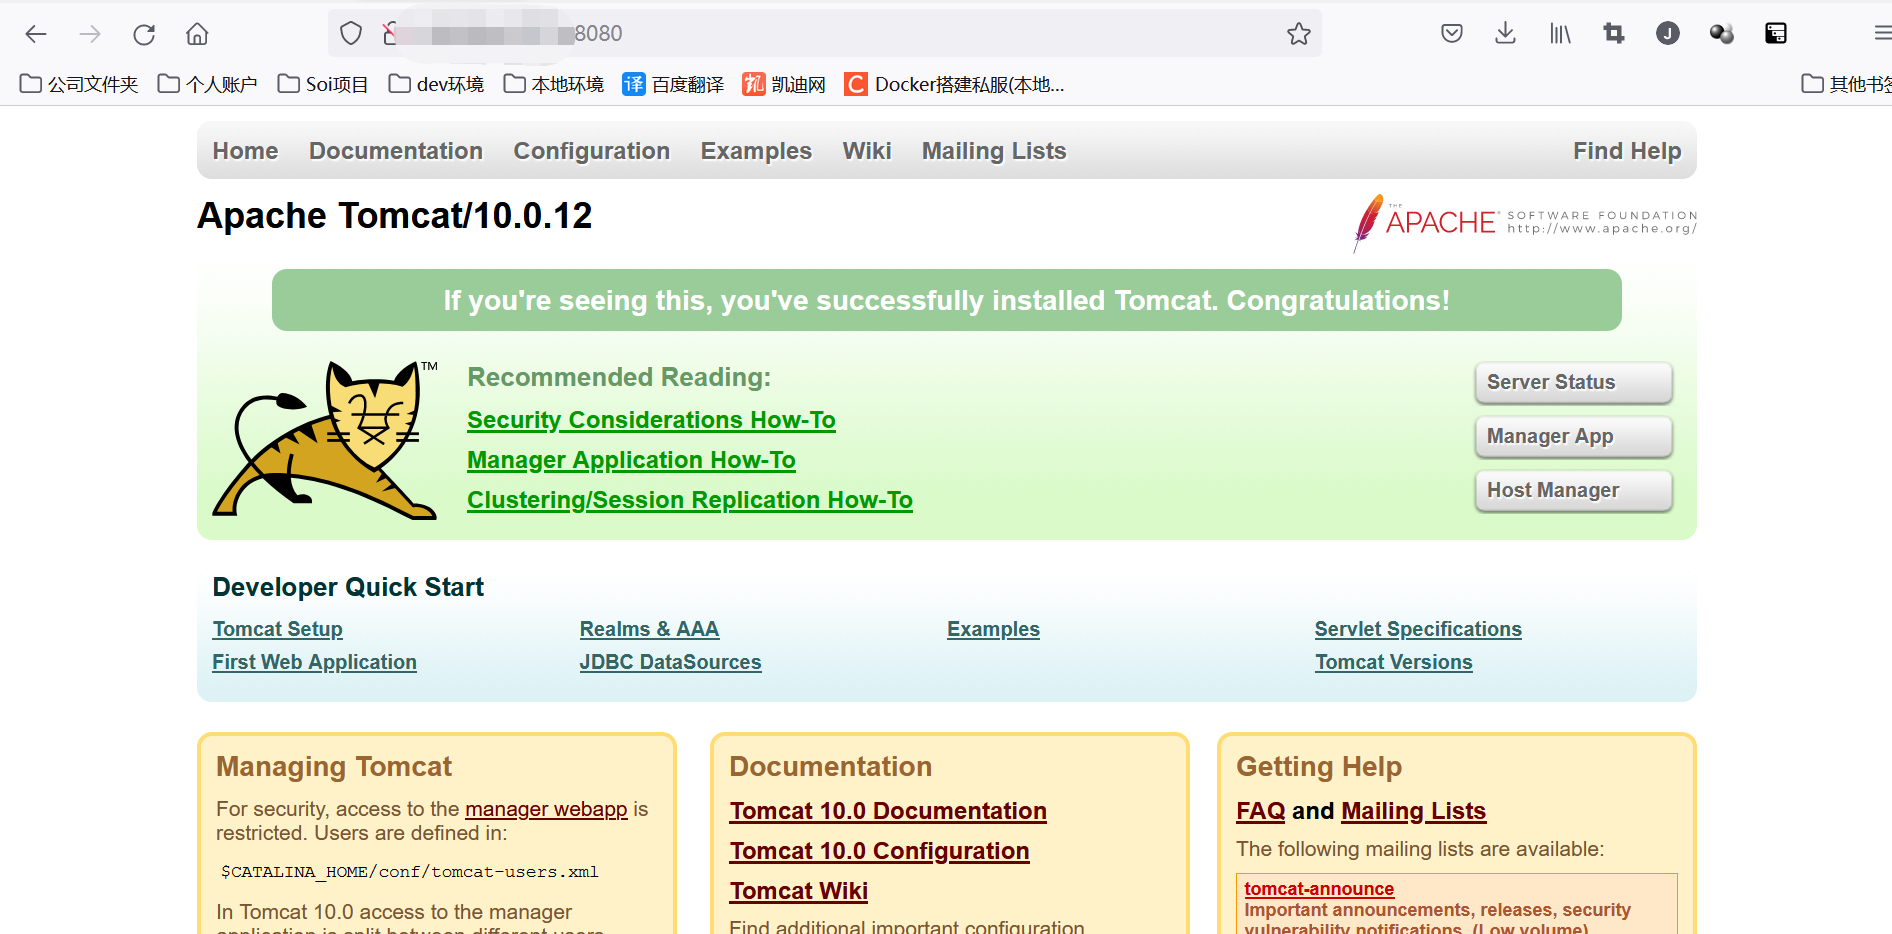Image resolution: width=1892 pixels, height=934 pixels.
Task: Click the address bar URL field
Action: click(825, 34)
